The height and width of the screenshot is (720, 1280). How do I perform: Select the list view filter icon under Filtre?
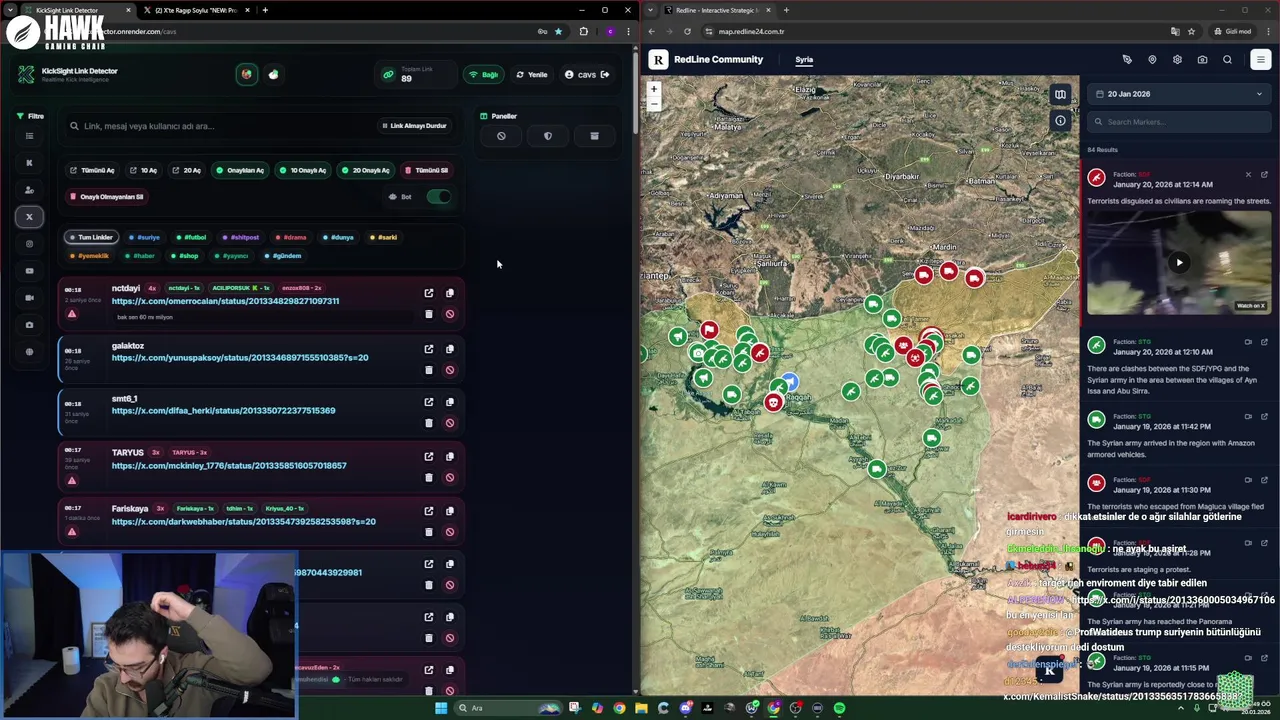[29, 136]
